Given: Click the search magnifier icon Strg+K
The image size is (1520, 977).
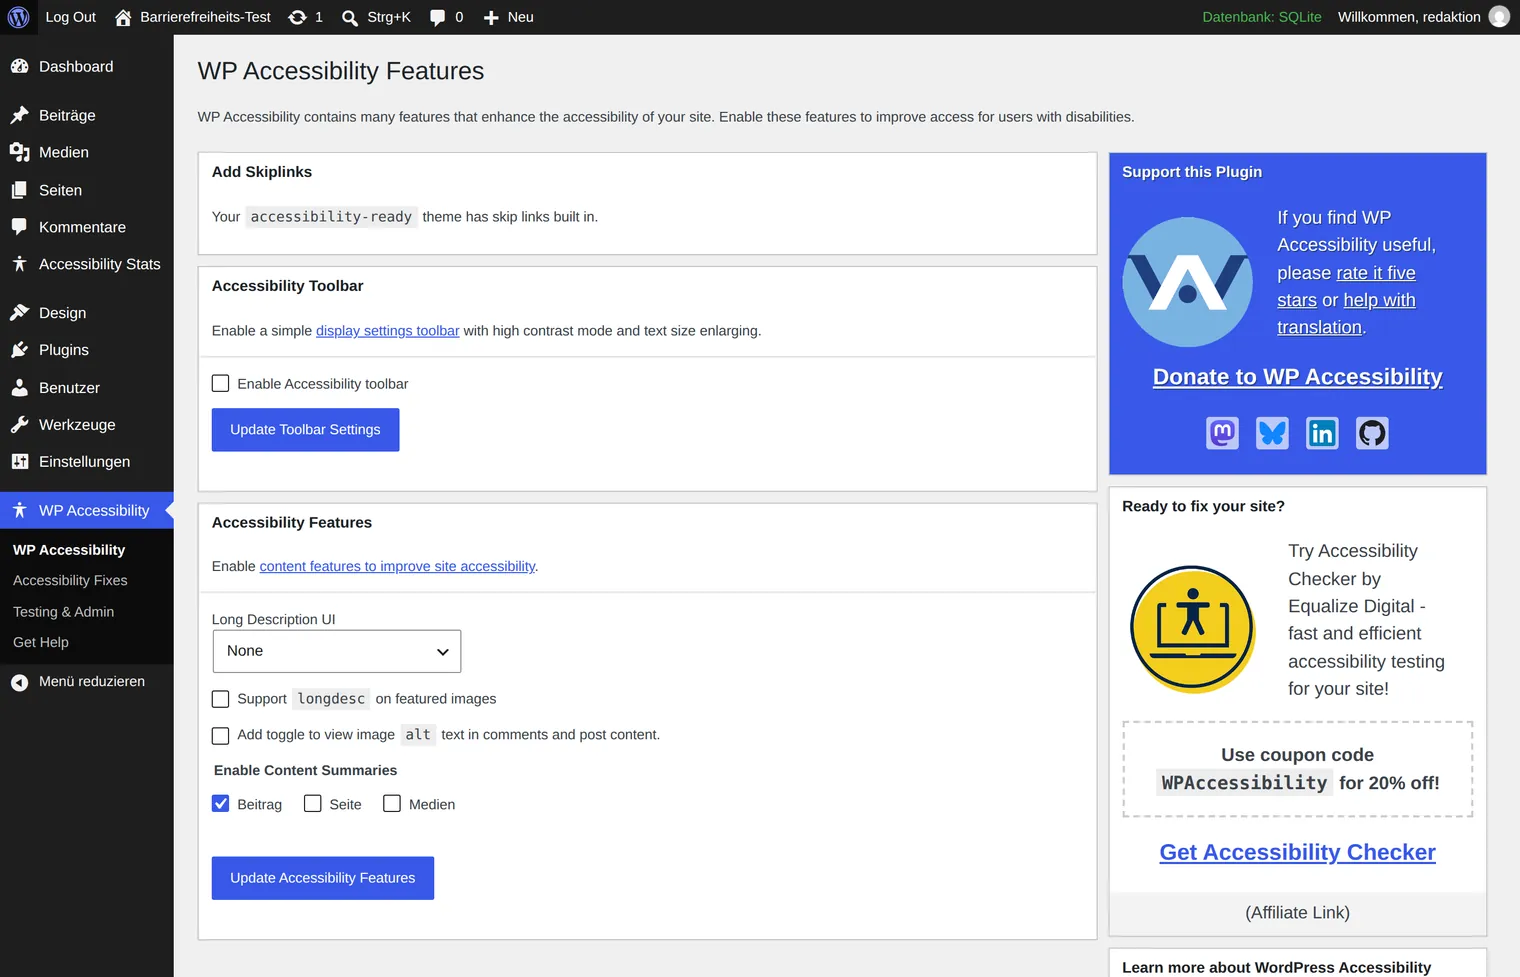Looking at the screenshot, I should tap(350, 17).
